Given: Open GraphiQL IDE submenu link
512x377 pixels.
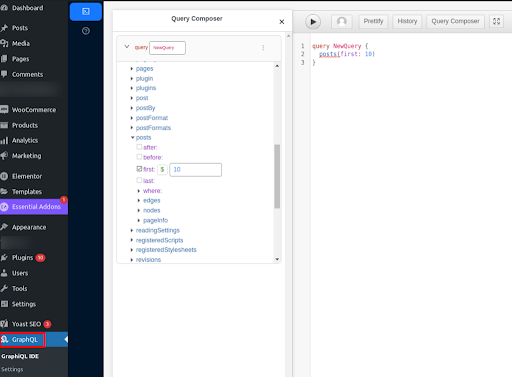Looking at the screenshot, I should coord(20,356).
